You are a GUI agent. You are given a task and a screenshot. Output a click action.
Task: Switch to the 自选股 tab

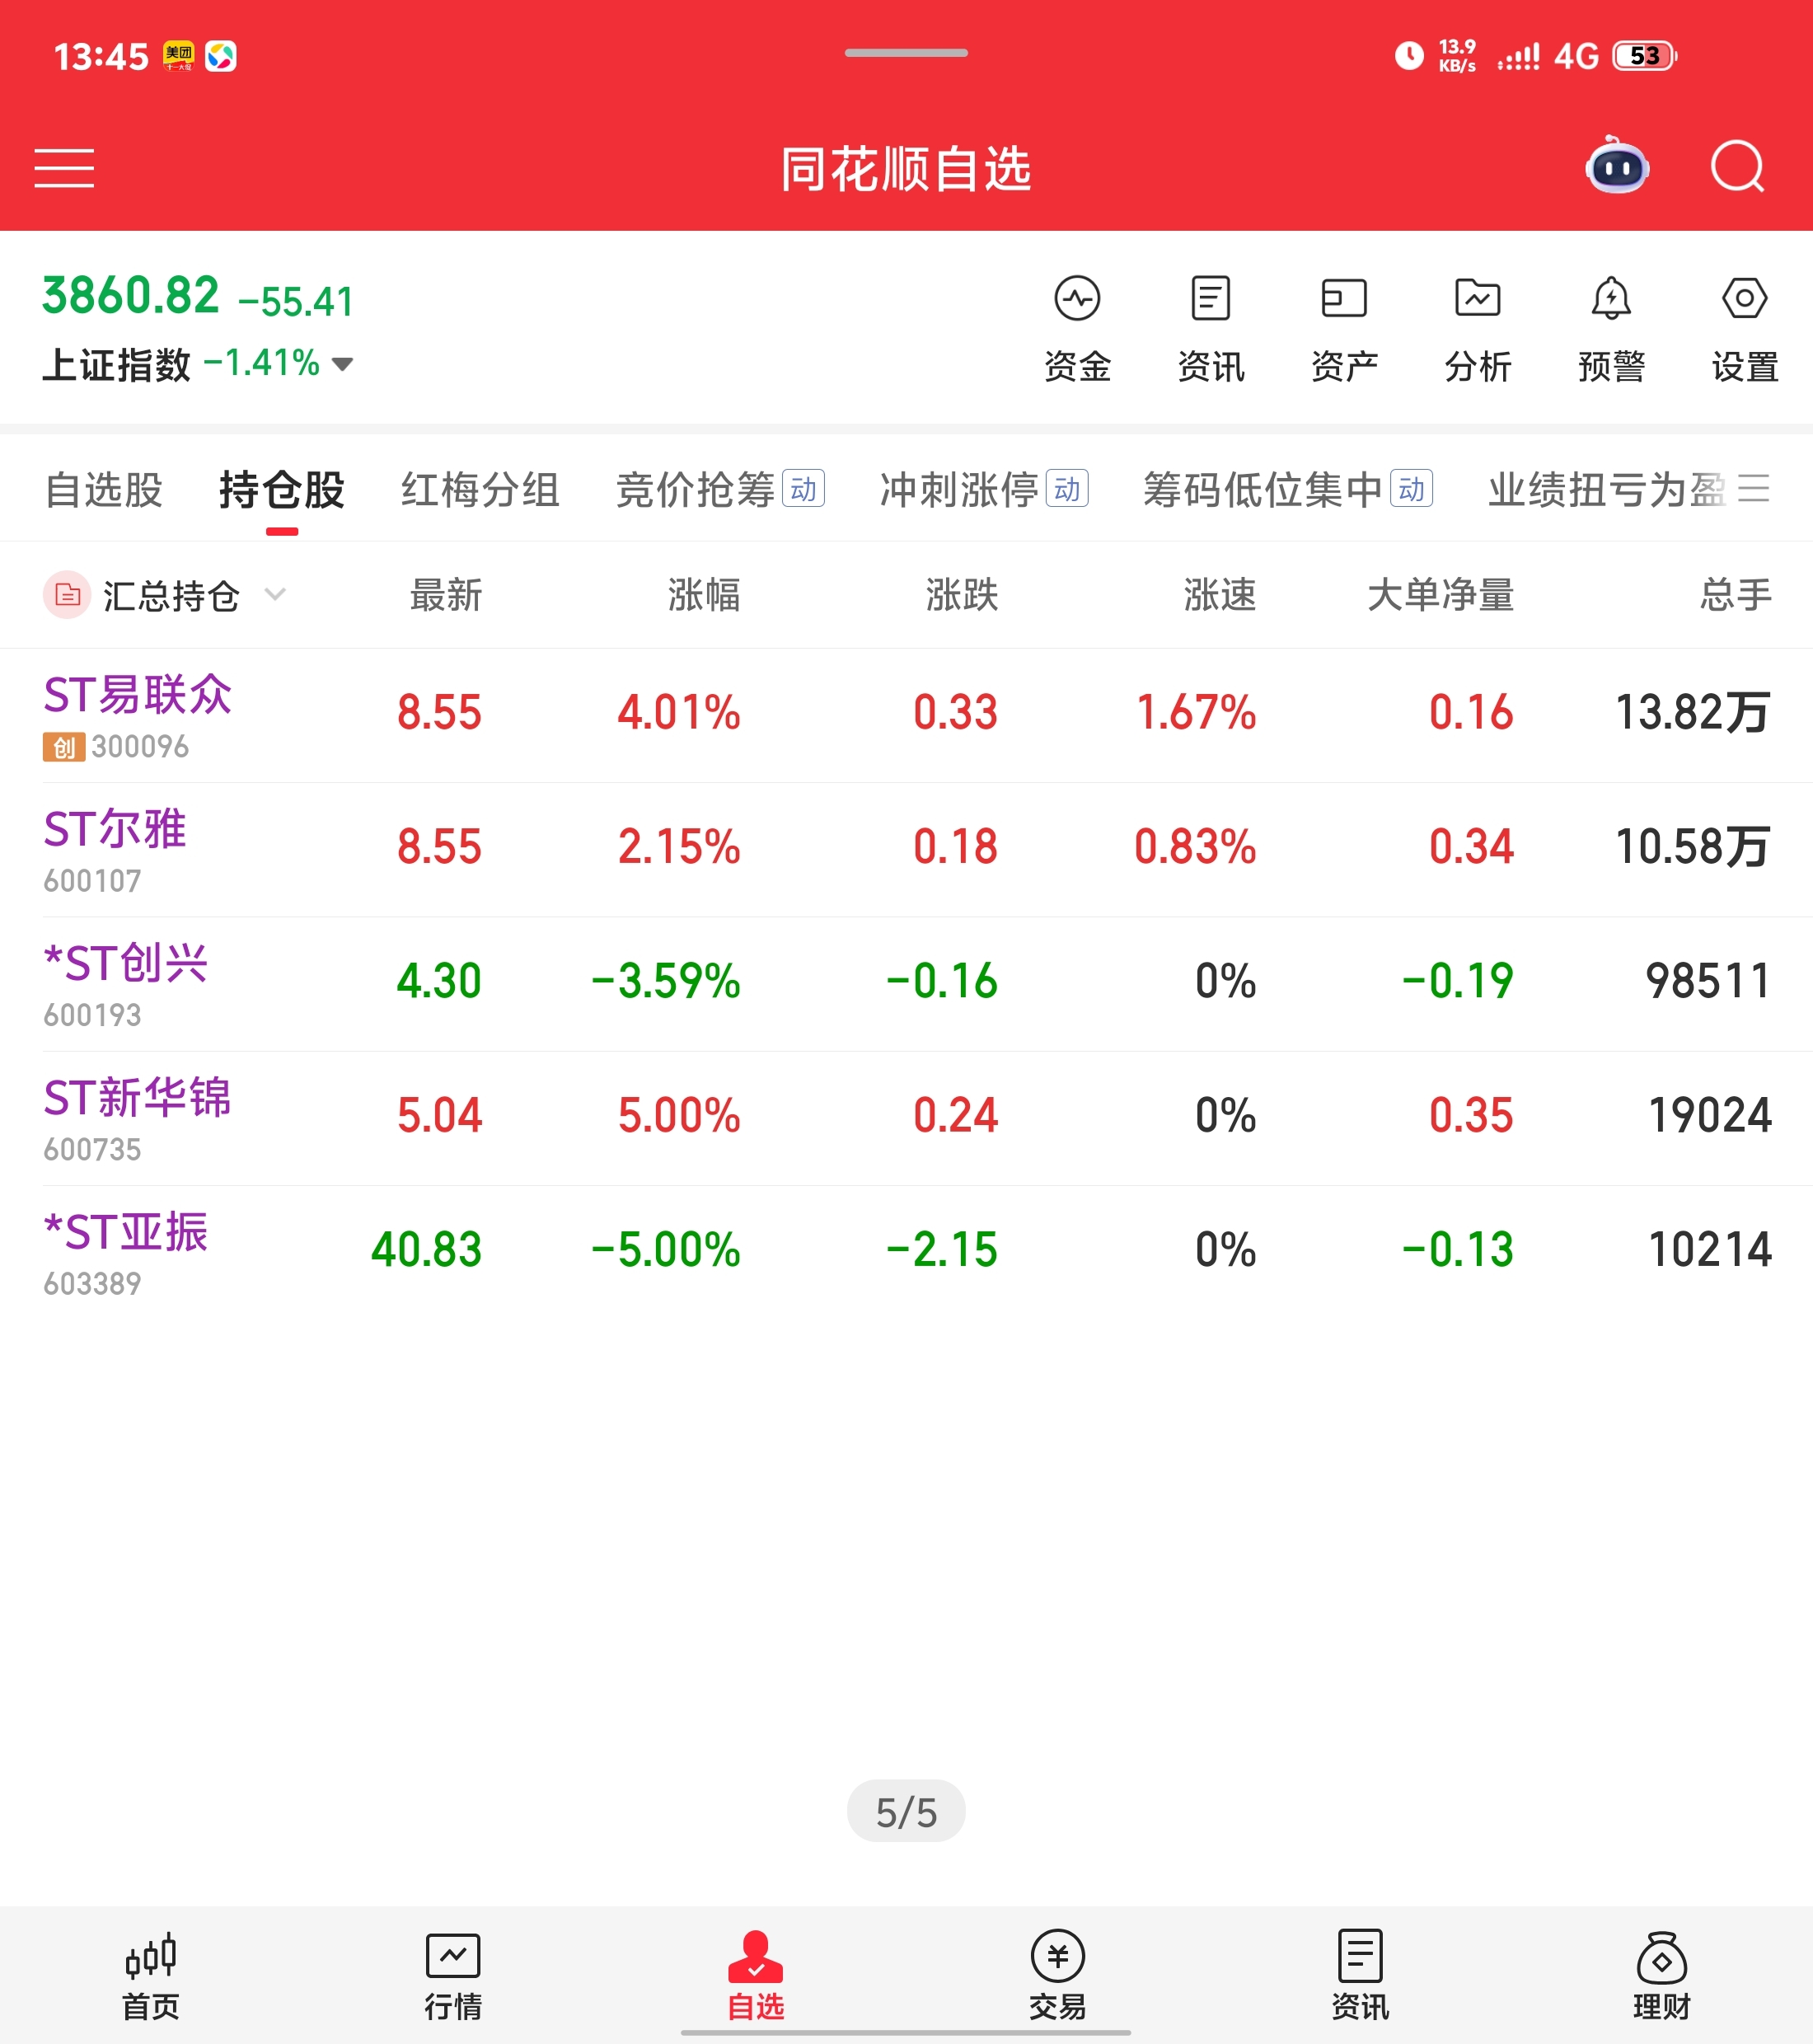(x=104, y=490)
